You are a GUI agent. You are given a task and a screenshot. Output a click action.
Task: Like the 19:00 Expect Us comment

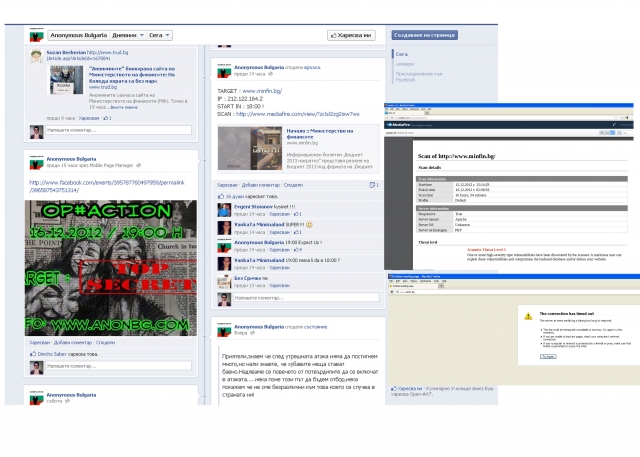279,249
